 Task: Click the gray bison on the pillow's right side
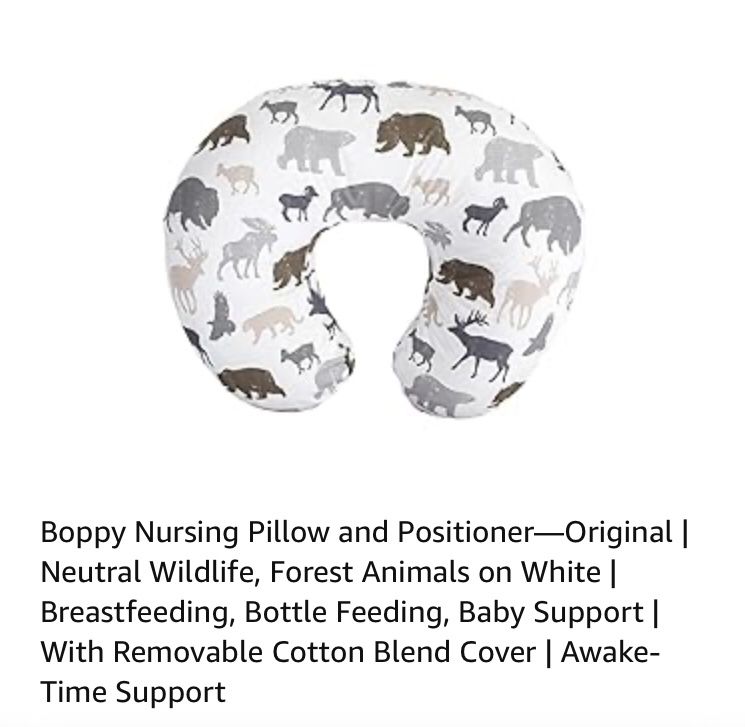tap(545, 224)
